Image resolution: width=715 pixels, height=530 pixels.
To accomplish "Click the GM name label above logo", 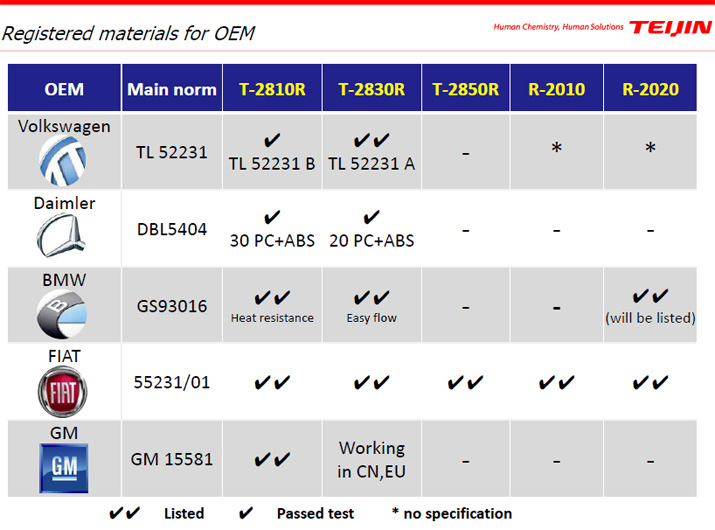I will coord(64,433).
